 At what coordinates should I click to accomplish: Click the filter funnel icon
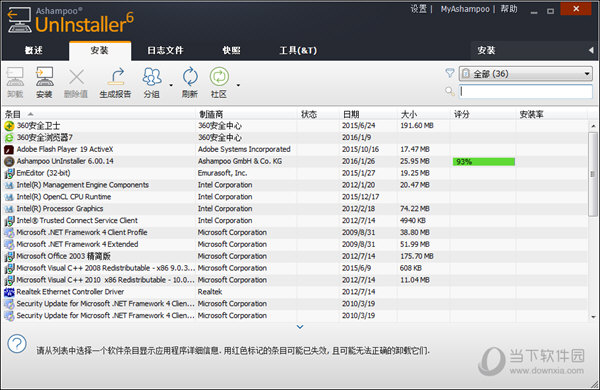pos(450,72)
